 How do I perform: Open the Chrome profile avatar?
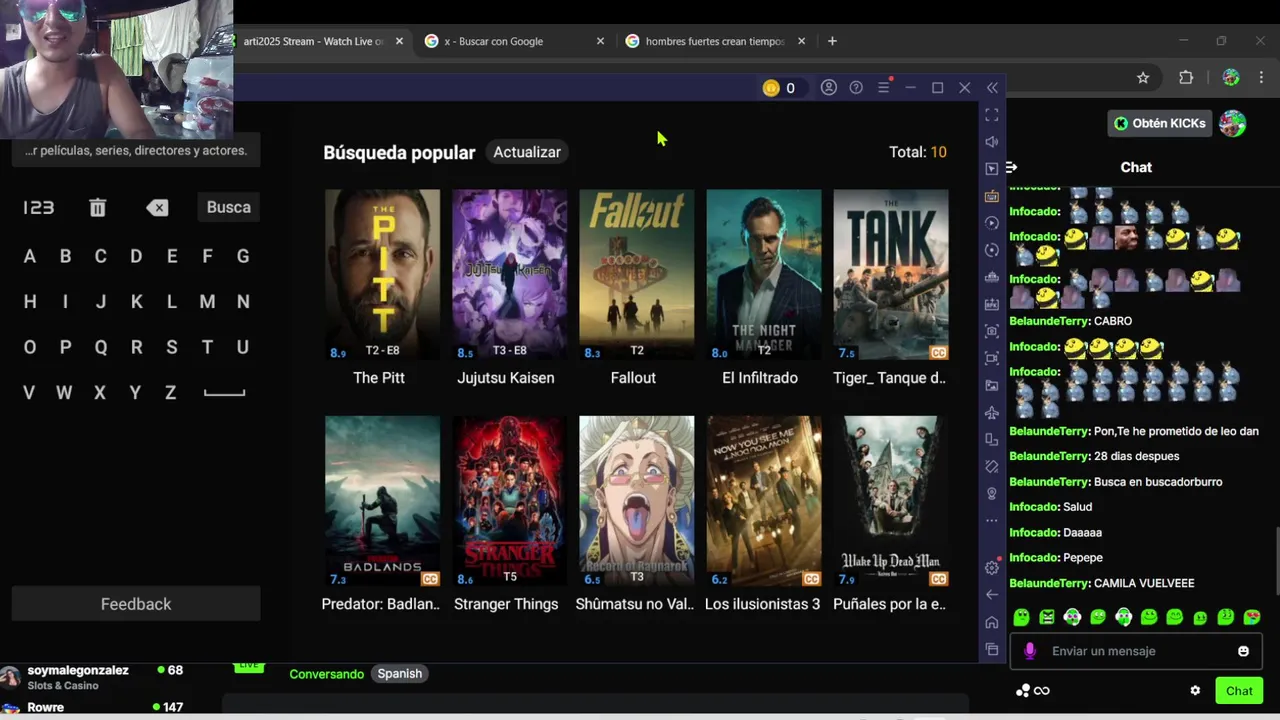point(1231,78)
